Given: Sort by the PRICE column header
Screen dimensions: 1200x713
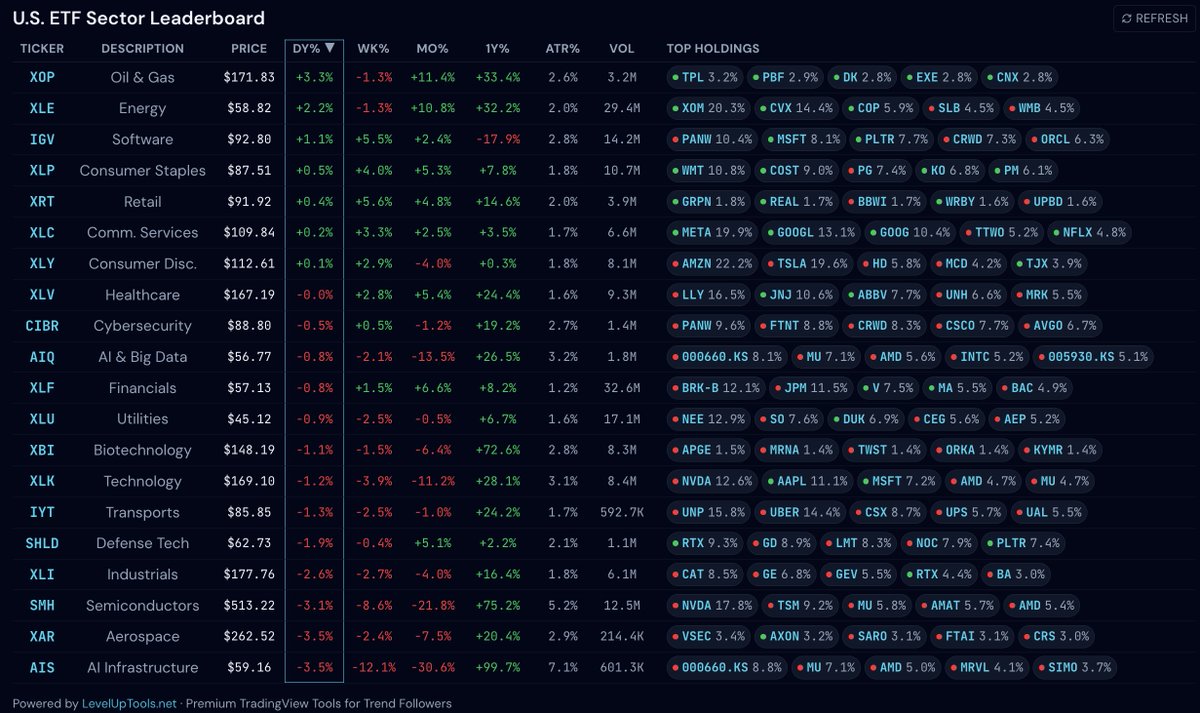Looking at the screenshot, I should pos(249,48).
